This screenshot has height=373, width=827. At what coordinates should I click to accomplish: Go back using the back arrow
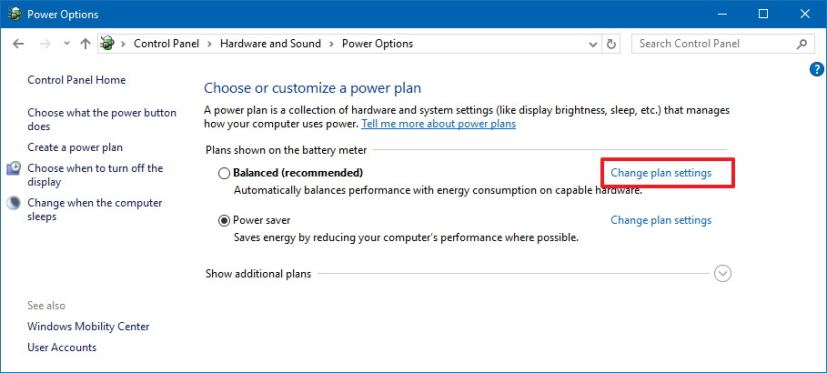click(18, 44)
